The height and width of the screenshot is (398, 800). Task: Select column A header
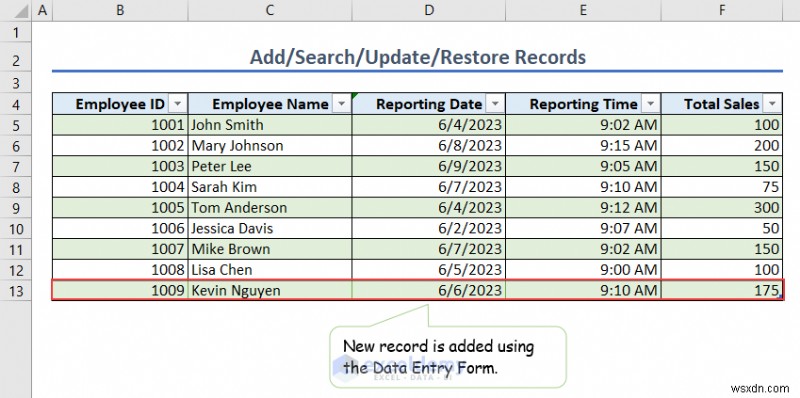[x=42, y=10]
